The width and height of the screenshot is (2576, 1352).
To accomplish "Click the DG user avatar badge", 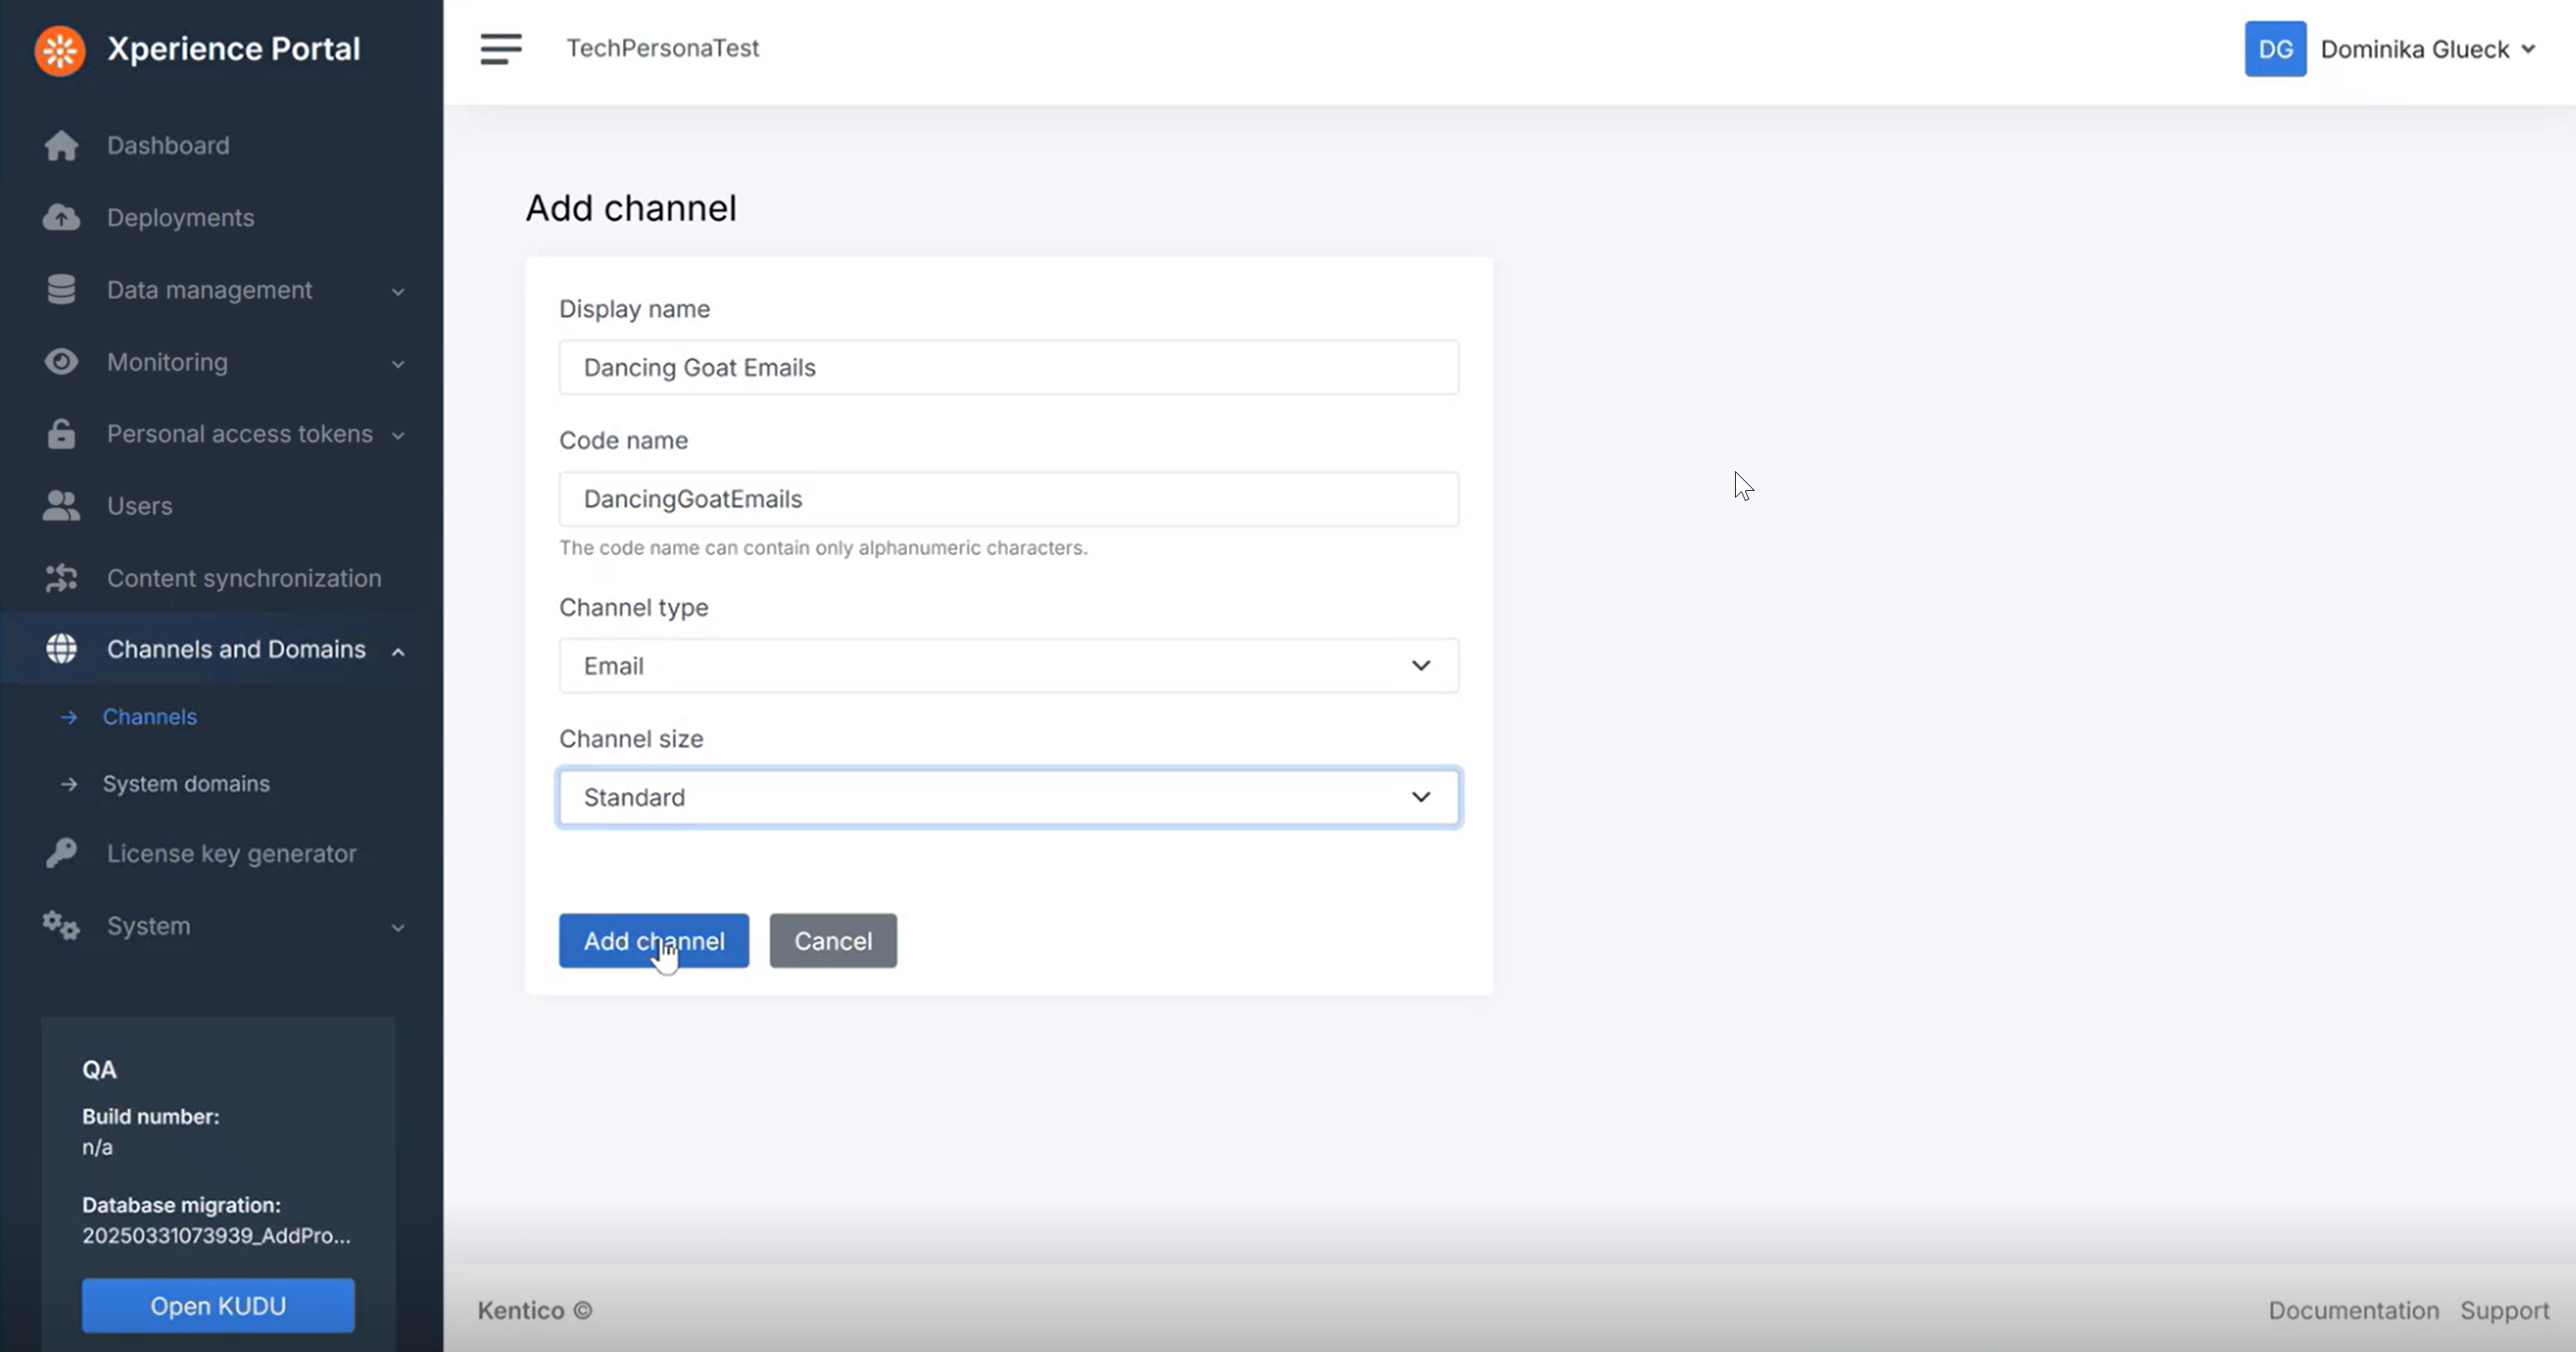I will (x=2275, y=49).
